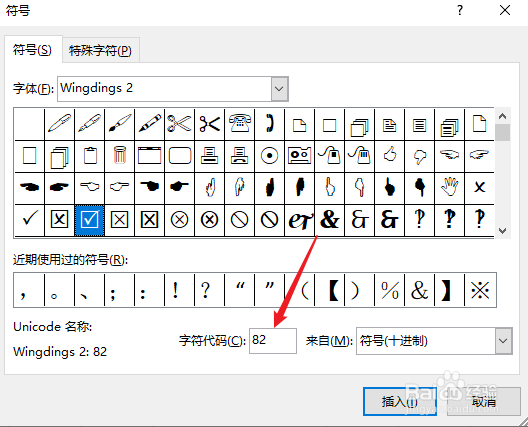The image size is (528, 427).
Task: Open the 字体 font dropdown
Action: click(279, 89)
